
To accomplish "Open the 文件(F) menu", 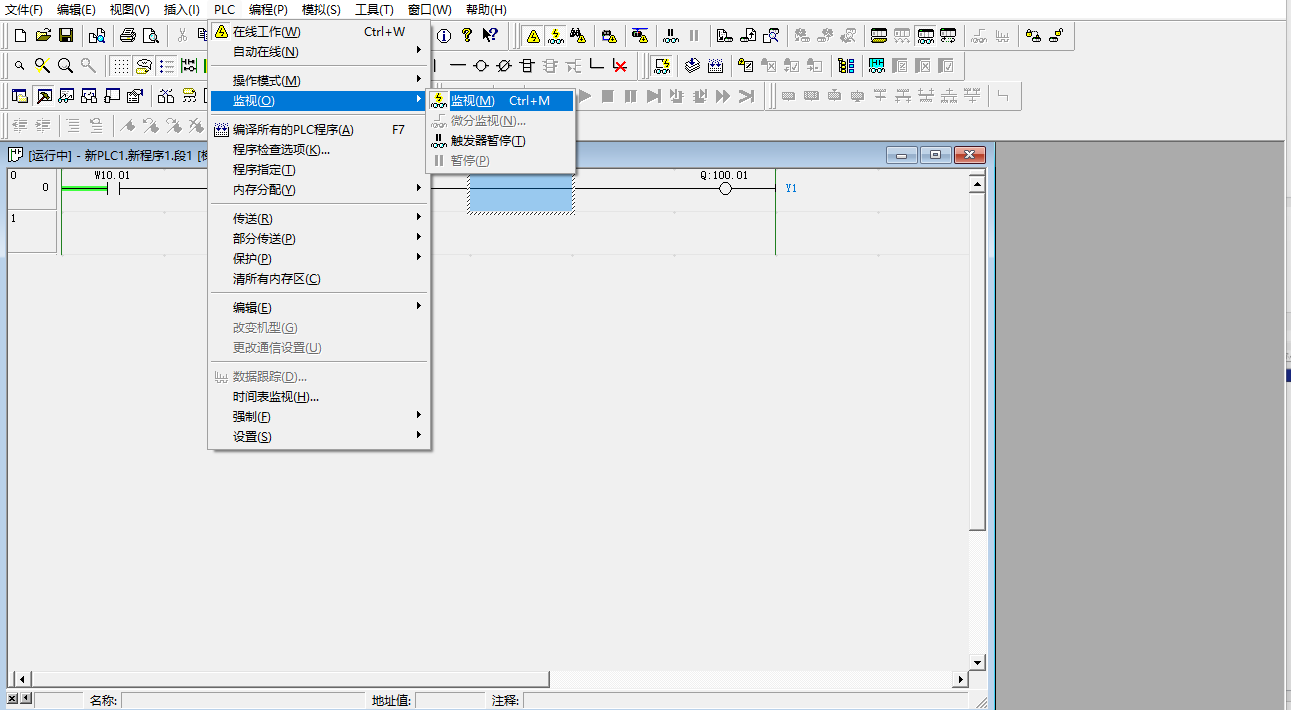I will pyautogui.click(x=24, y=10).
